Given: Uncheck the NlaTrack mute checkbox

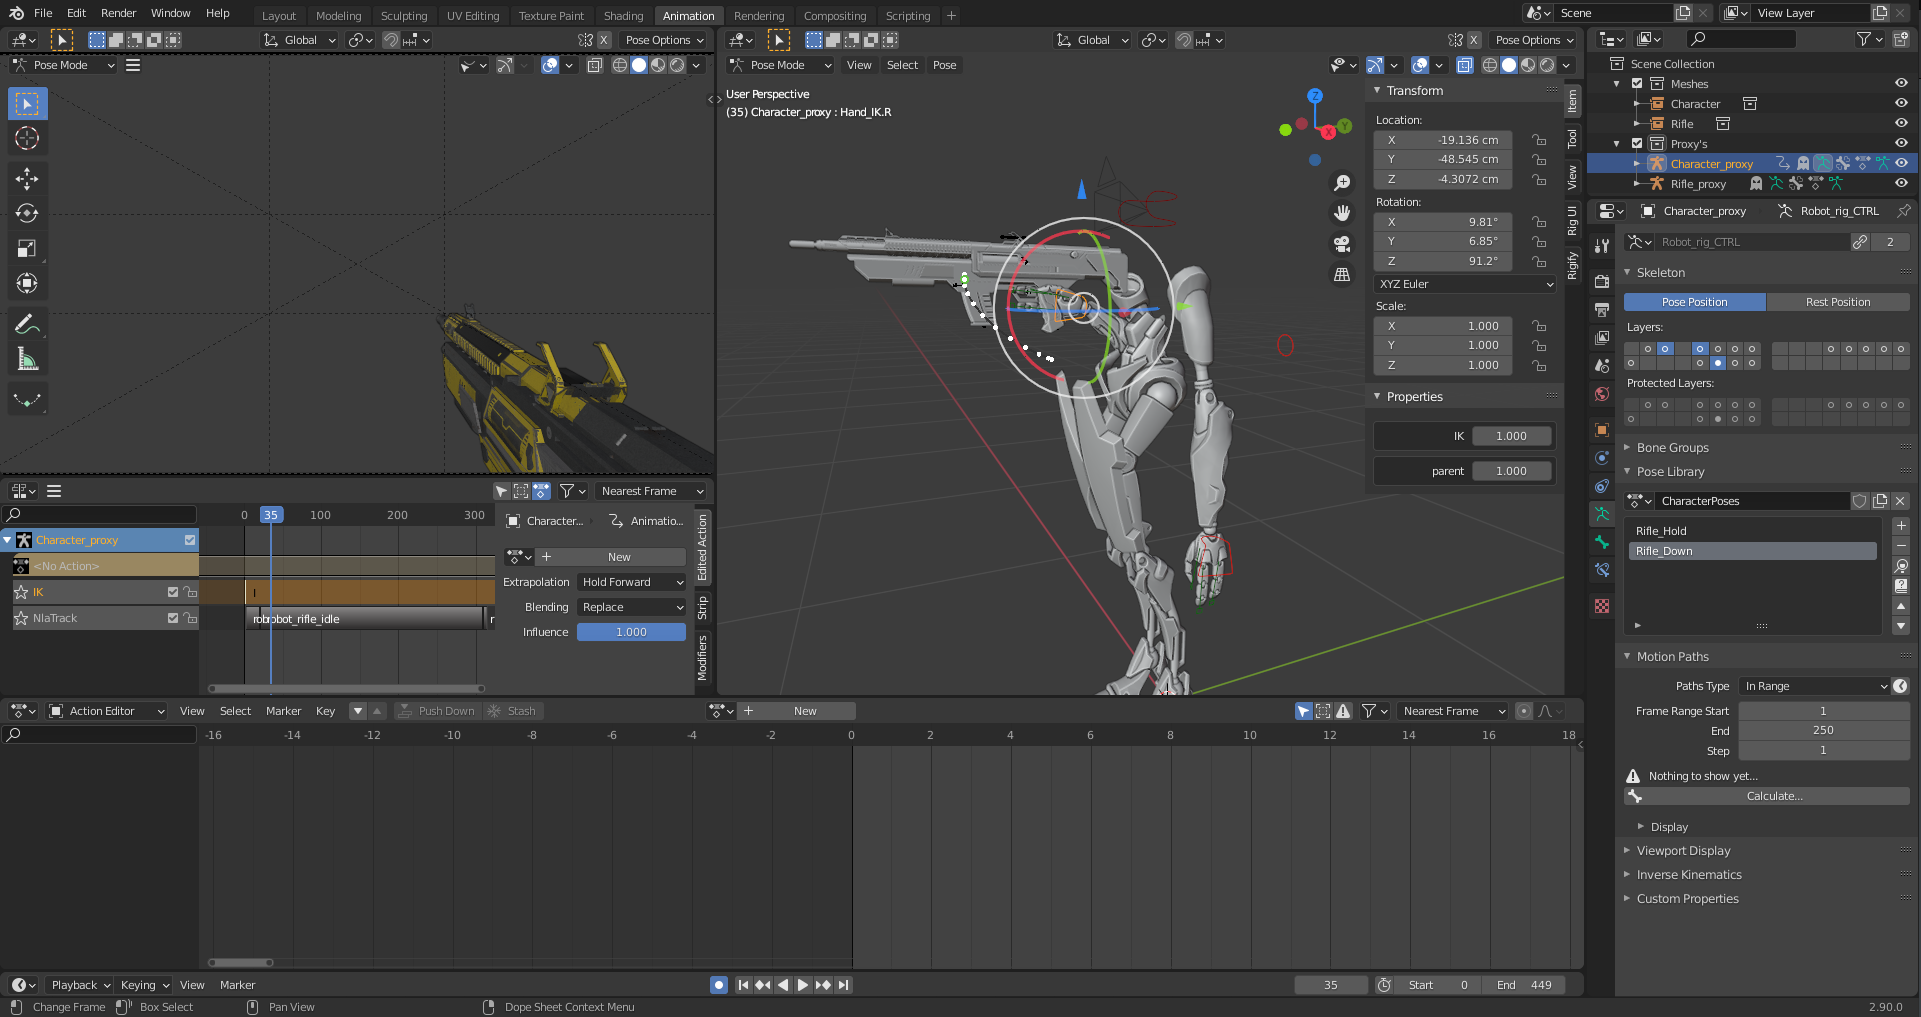Looking at the screenshot, I should (173, 618).
